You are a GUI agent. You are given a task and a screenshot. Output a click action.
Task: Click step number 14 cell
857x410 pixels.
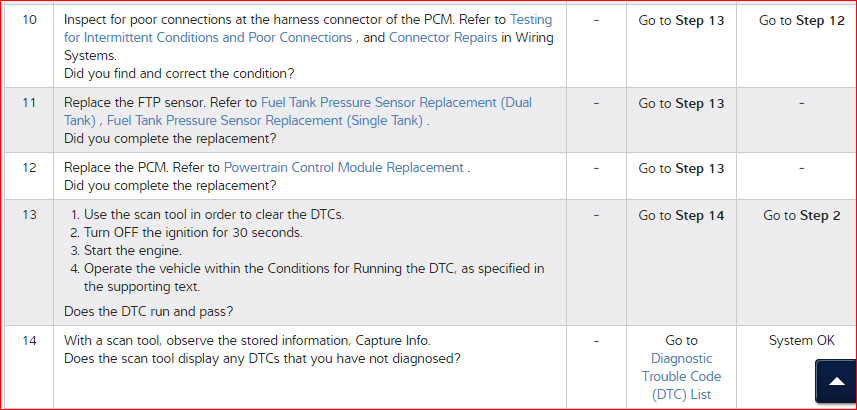pyautogui.click(x=28, y=340)
